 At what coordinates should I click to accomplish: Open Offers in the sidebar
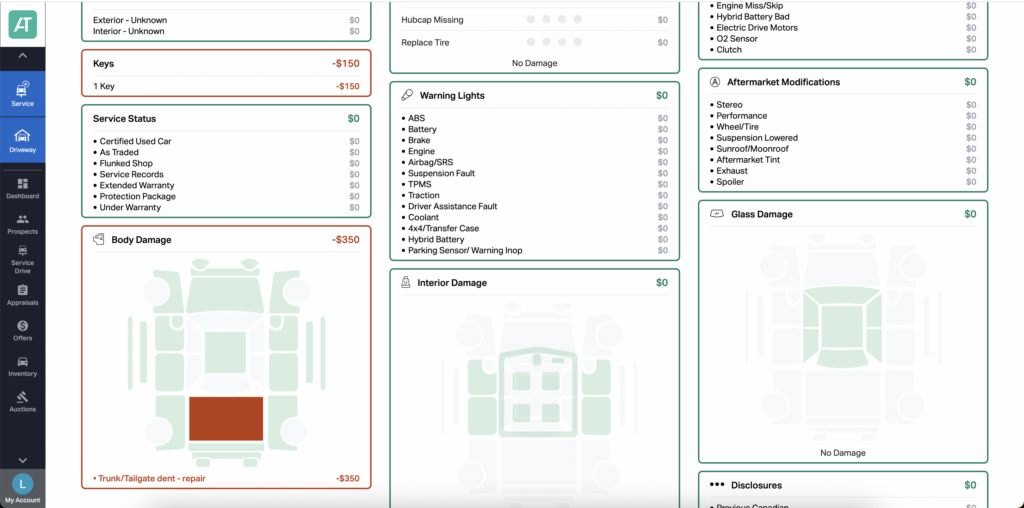click(22, 330)
